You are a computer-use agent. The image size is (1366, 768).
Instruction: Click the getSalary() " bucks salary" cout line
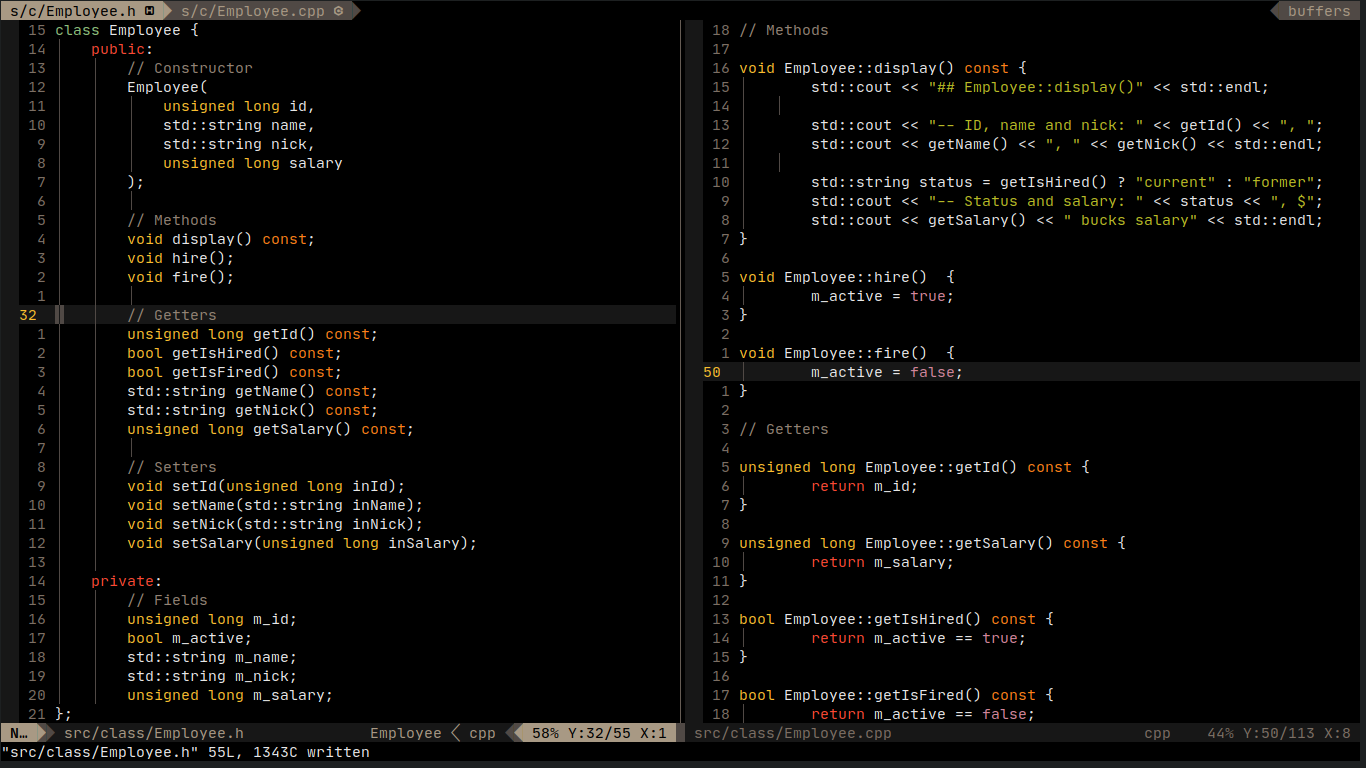tap(1067, 220)
